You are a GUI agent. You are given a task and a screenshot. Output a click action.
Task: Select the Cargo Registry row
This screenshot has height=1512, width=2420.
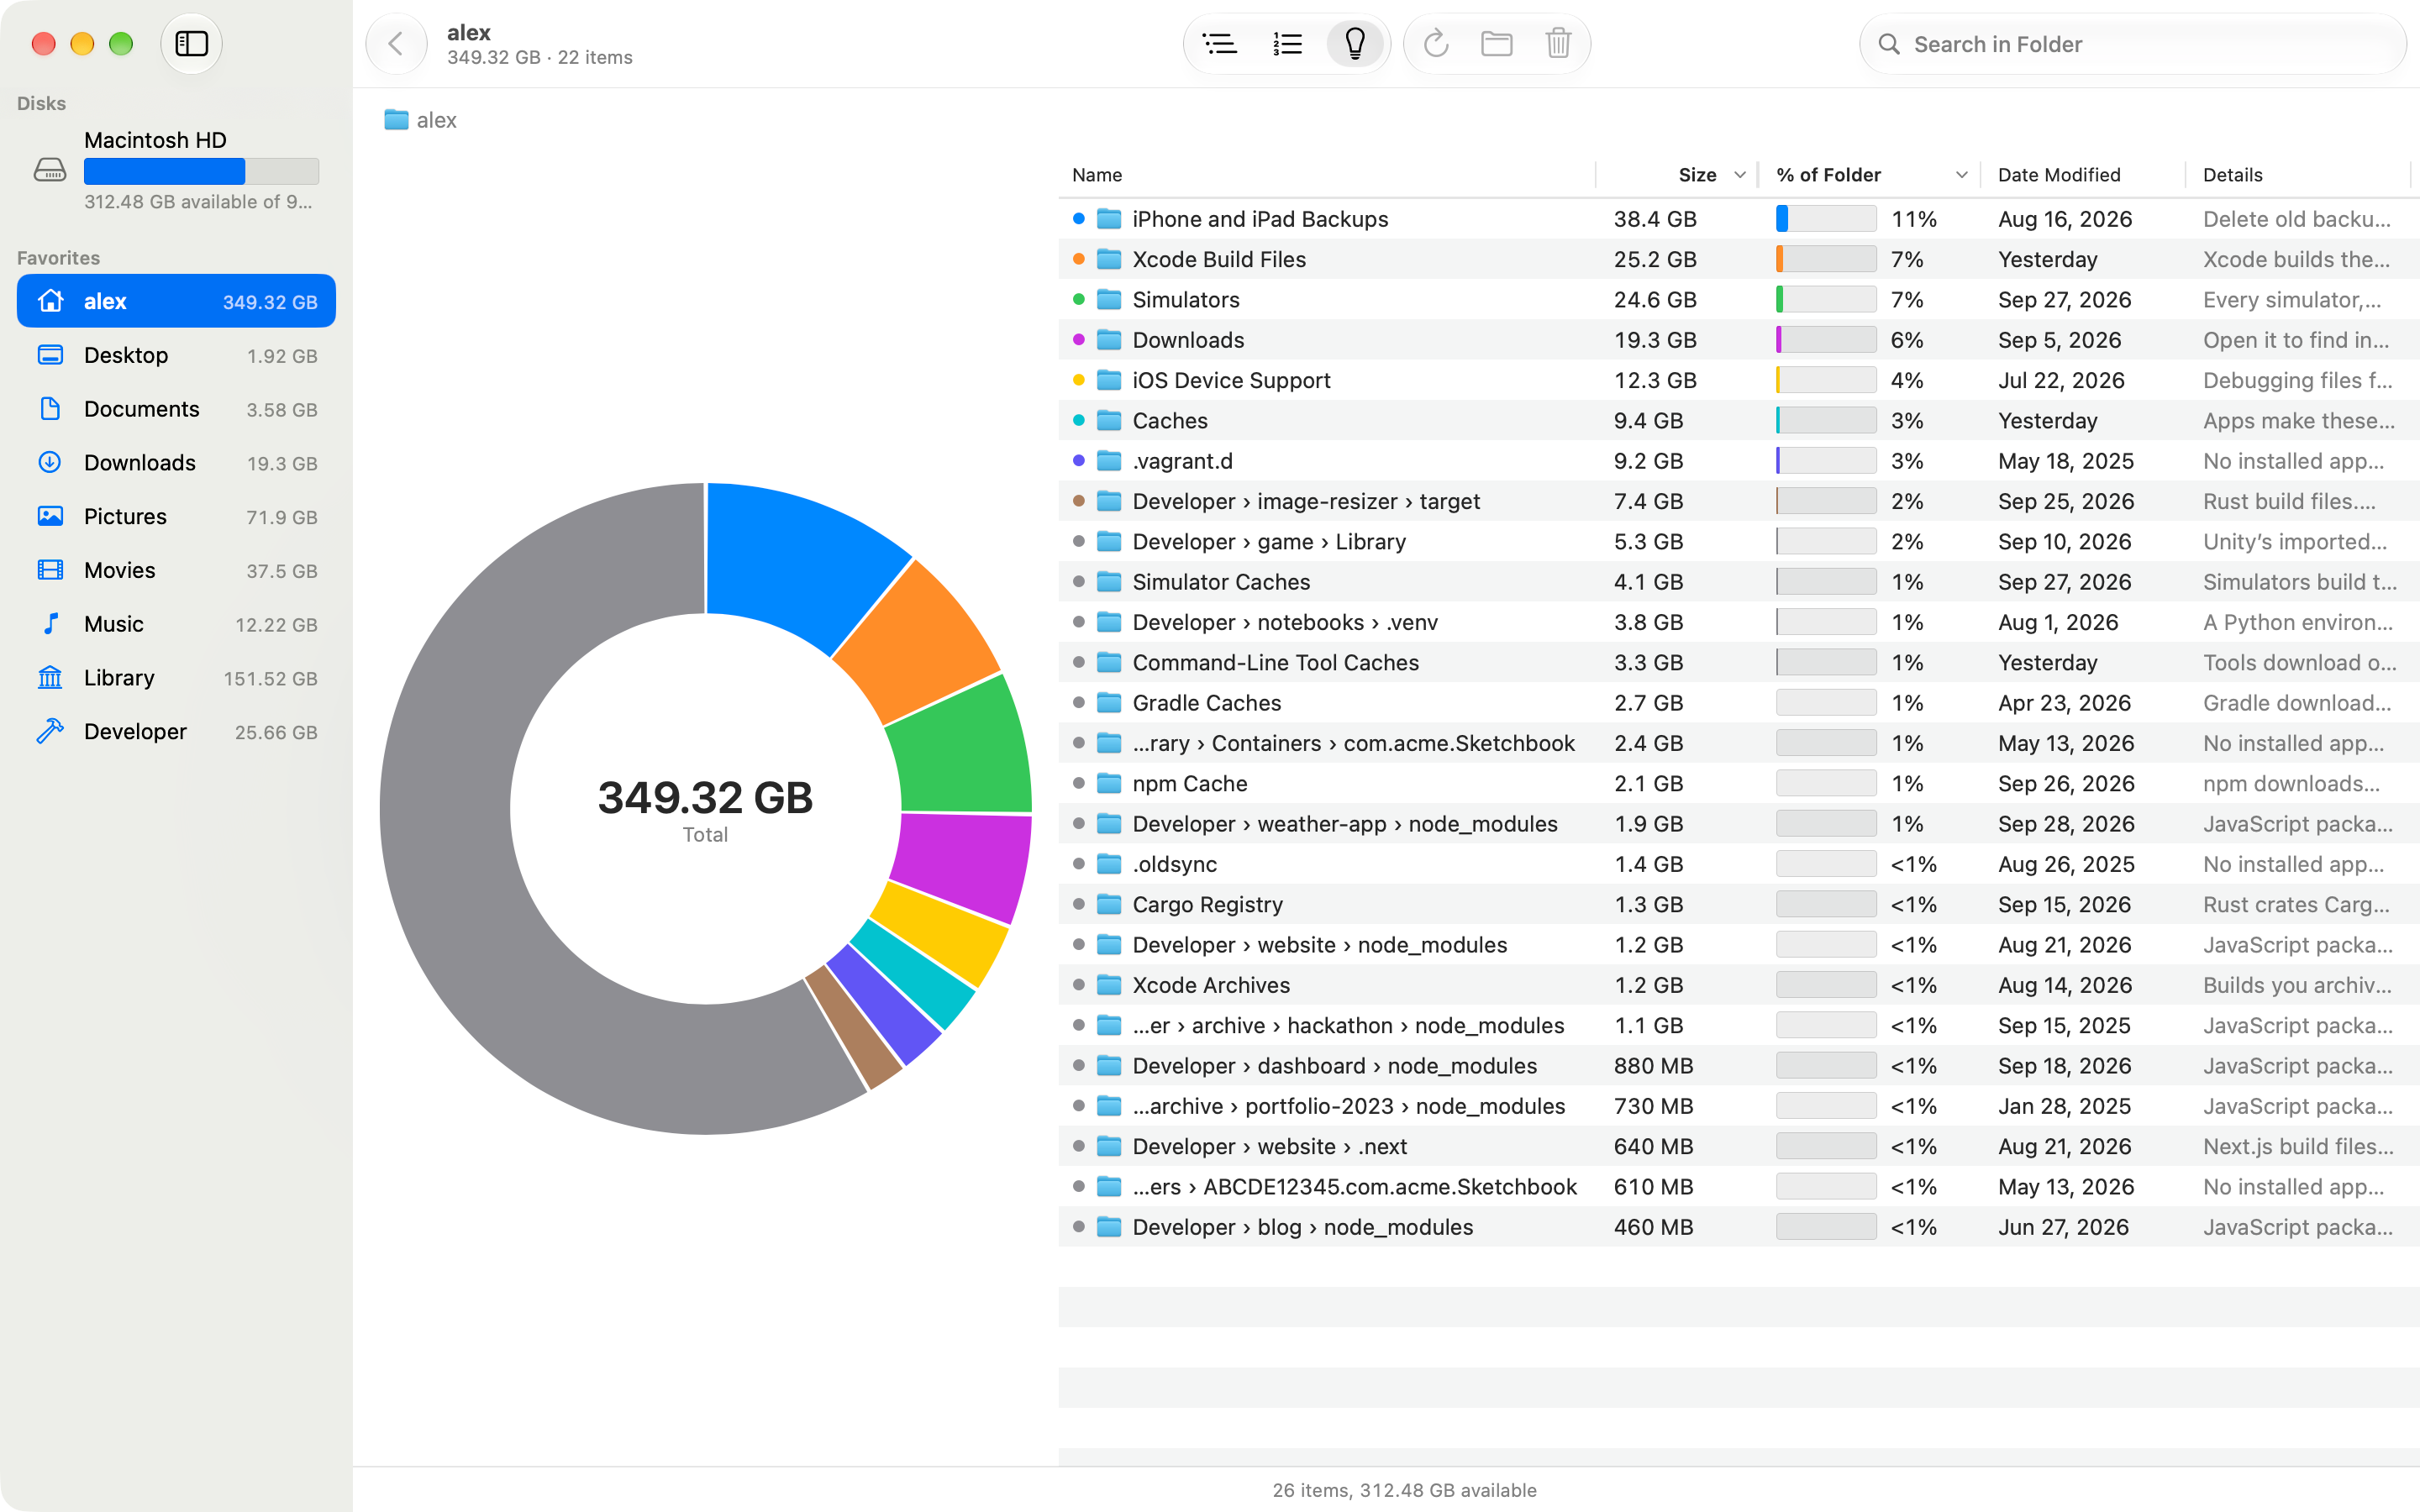[1738, 905]
